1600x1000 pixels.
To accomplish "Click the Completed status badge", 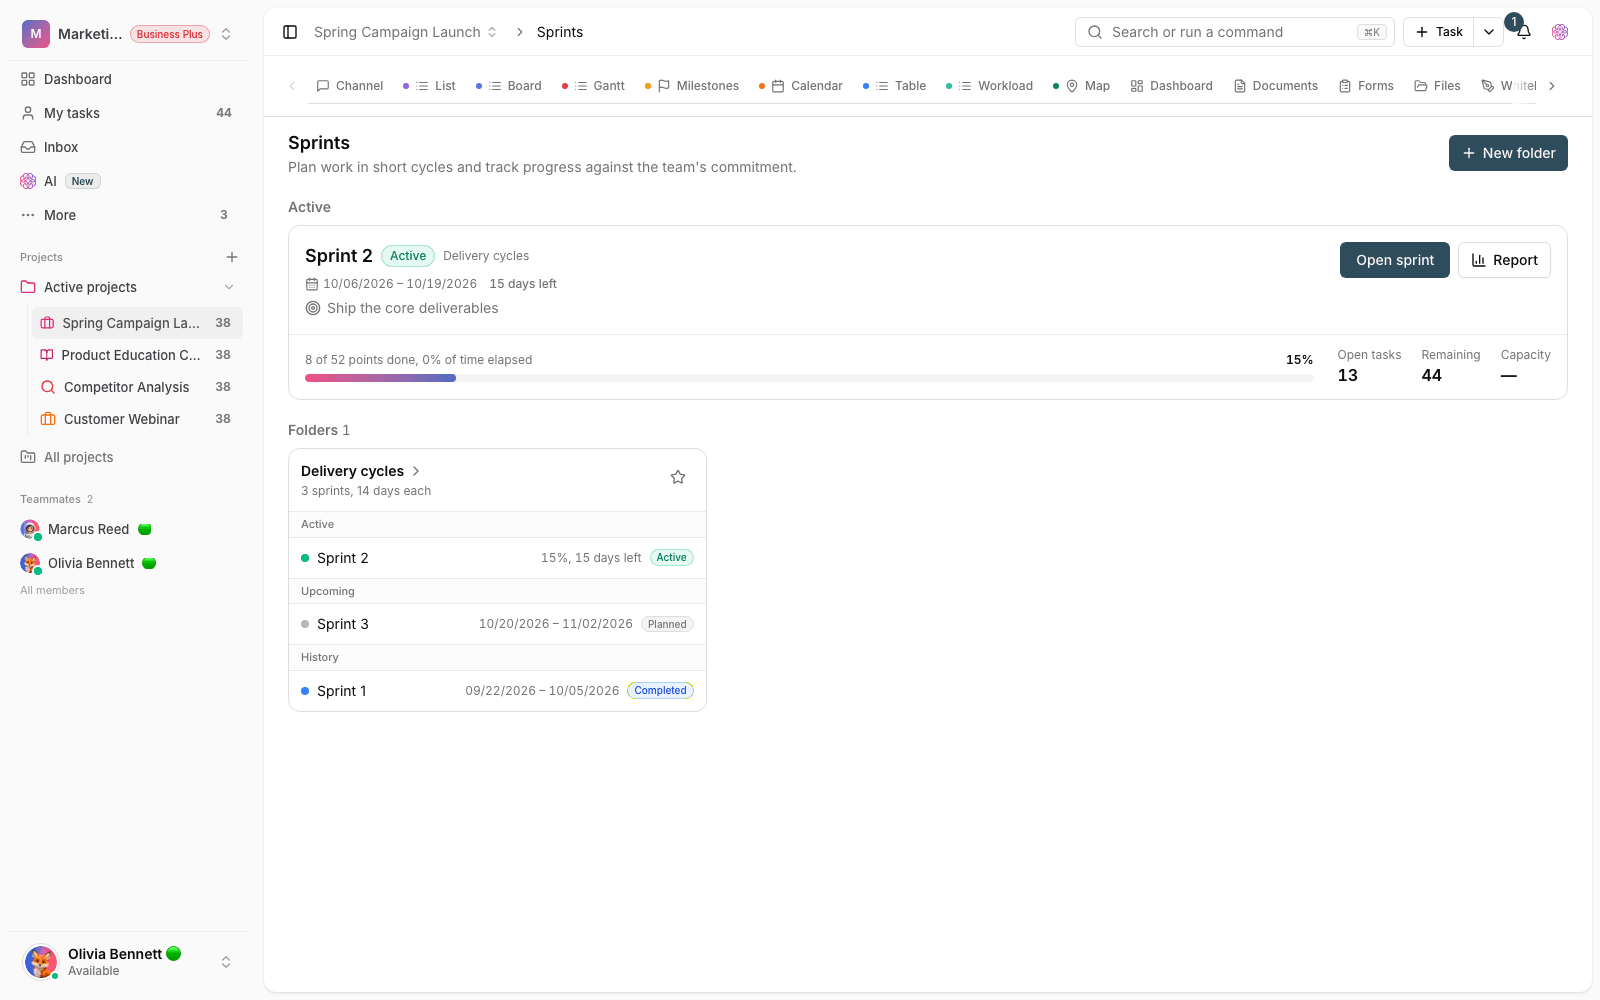I will (x=661, y=691).
